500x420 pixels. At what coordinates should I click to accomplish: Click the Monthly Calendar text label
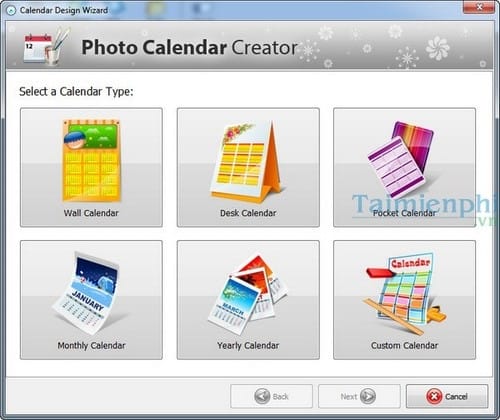click(91, 346)
